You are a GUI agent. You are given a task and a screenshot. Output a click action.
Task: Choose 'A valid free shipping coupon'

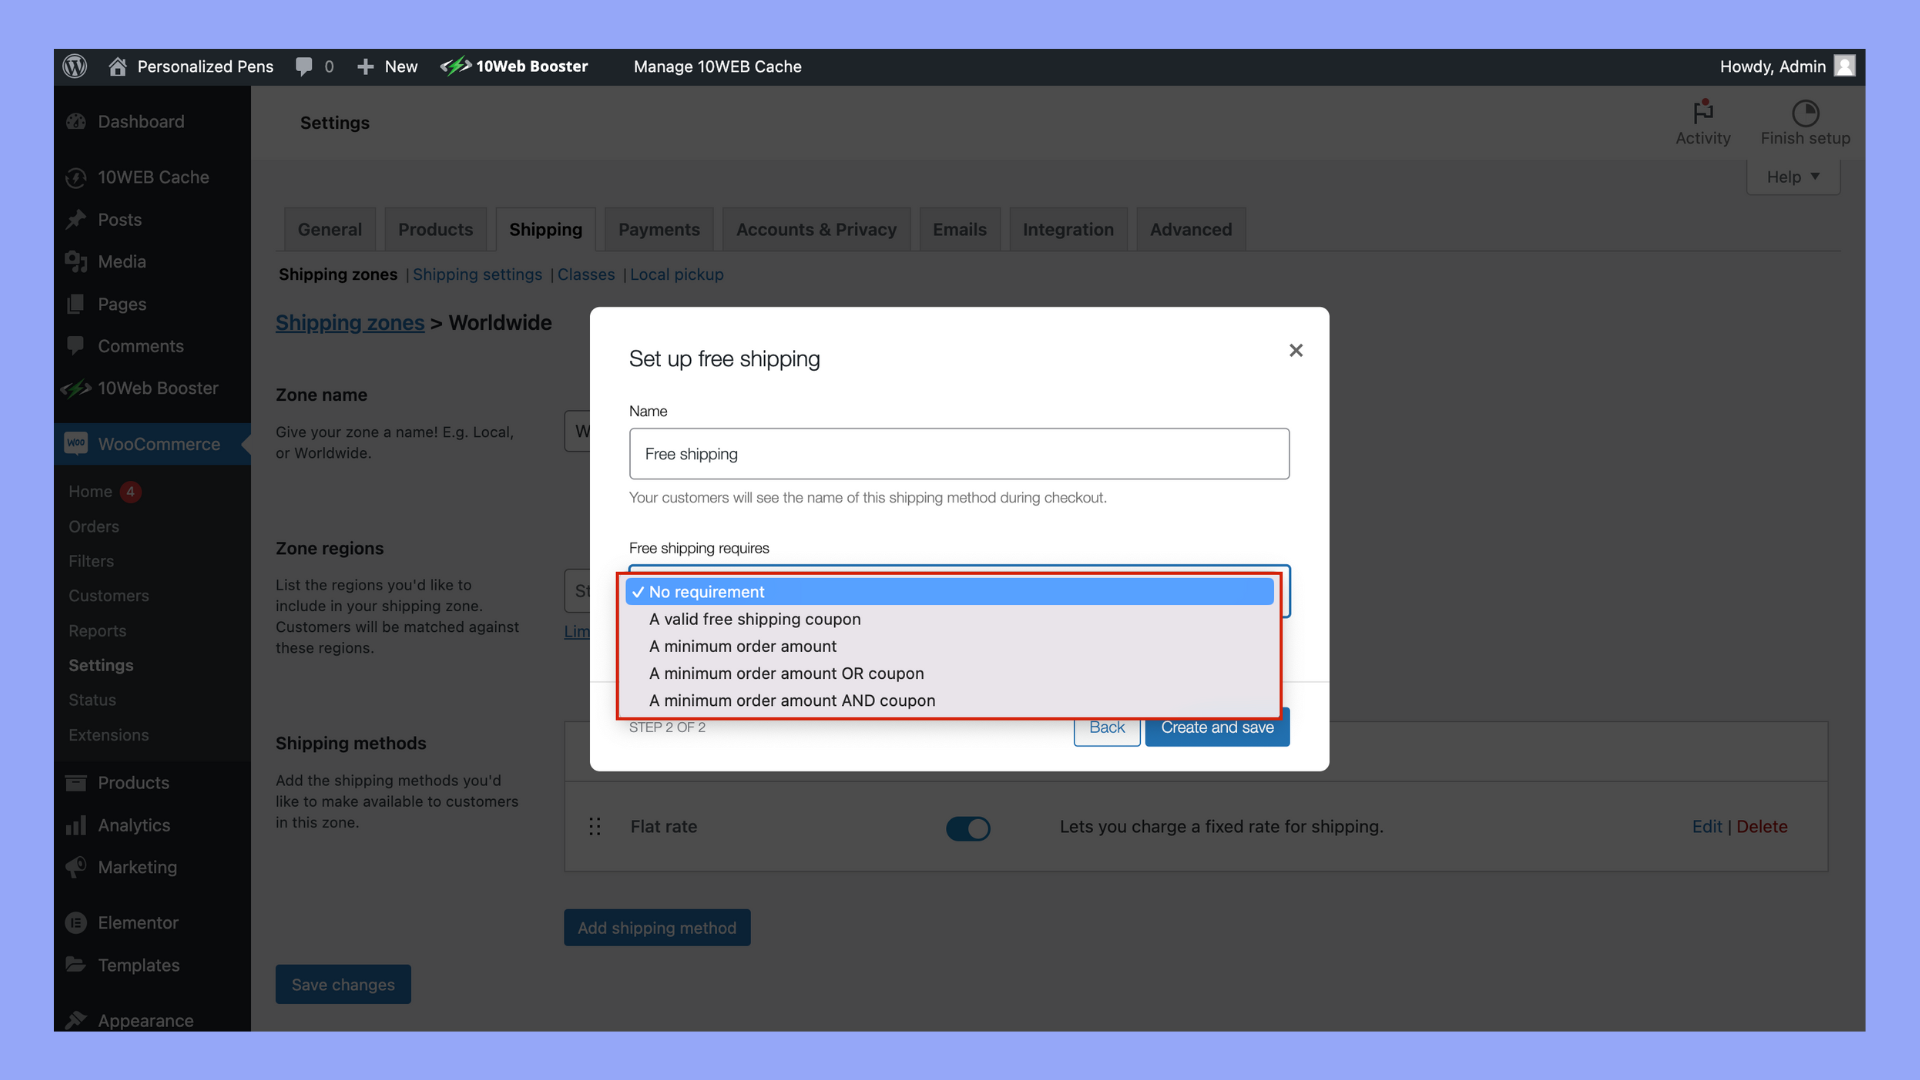[x=754, y=619]
